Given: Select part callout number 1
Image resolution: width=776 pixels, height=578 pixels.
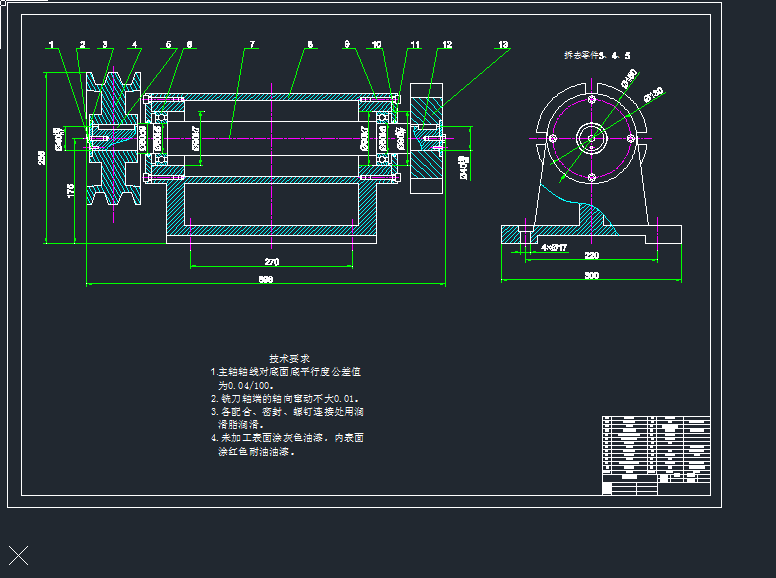Looking at the screenshot, I should pyautogui.click(x=52, y=45).
